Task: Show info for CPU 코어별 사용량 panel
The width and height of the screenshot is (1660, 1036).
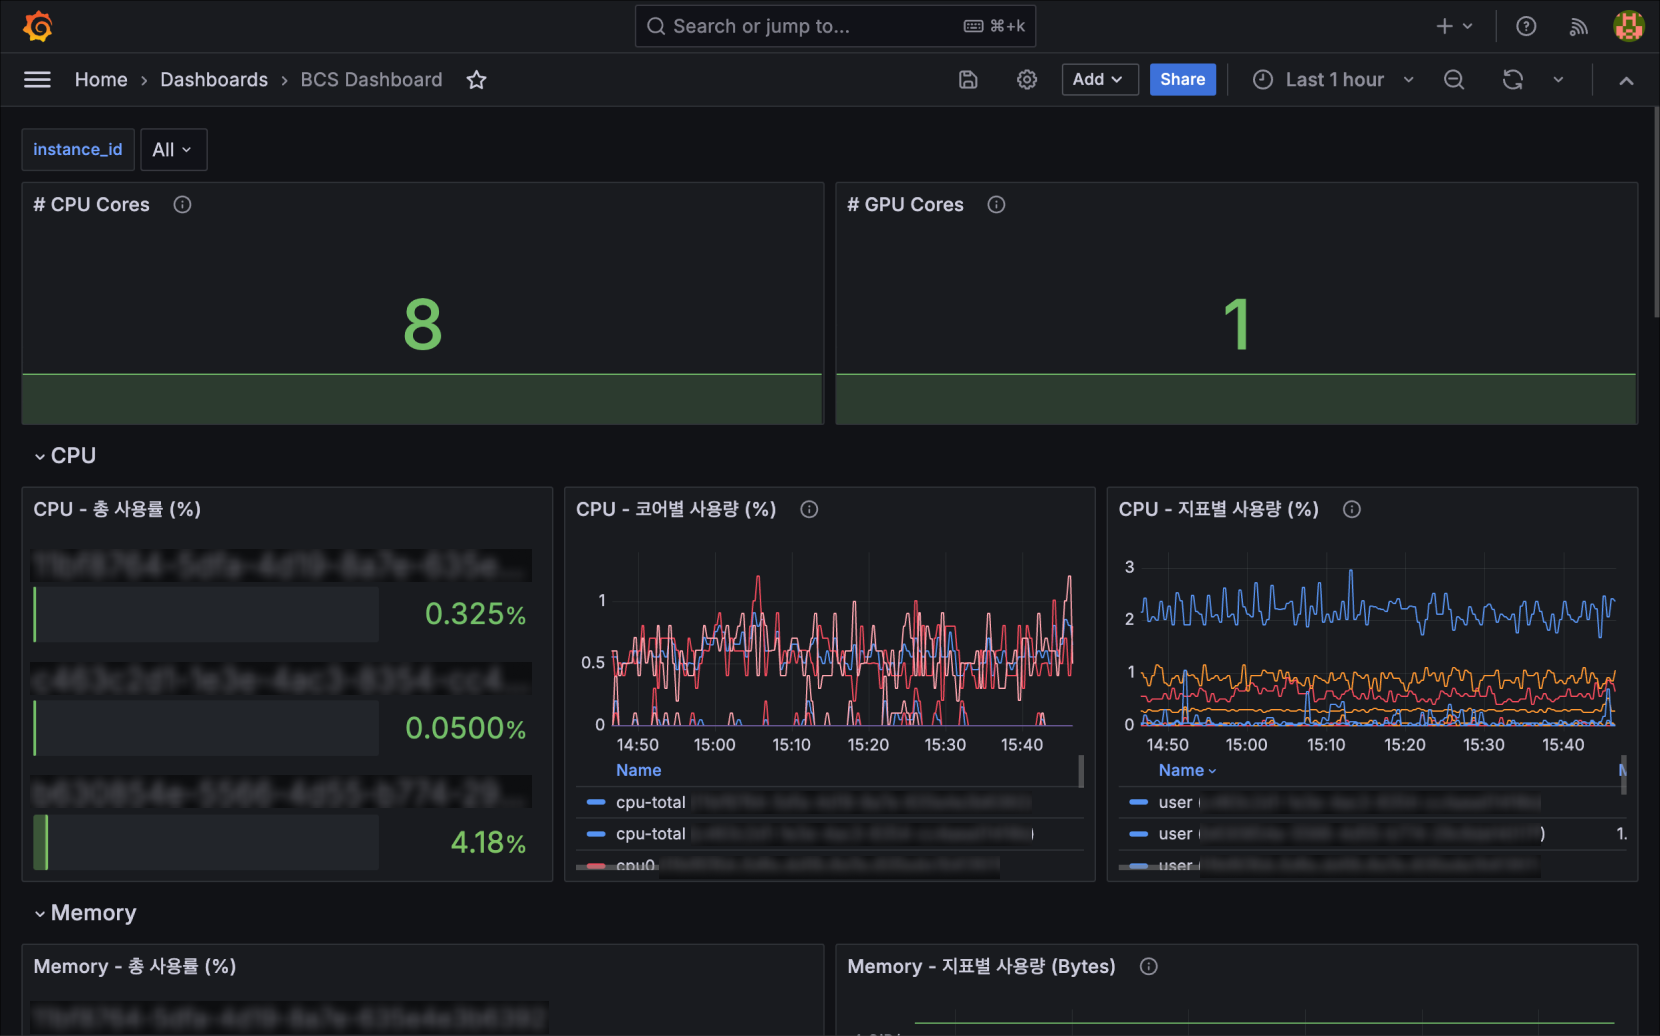Action: tap(809, 510)
